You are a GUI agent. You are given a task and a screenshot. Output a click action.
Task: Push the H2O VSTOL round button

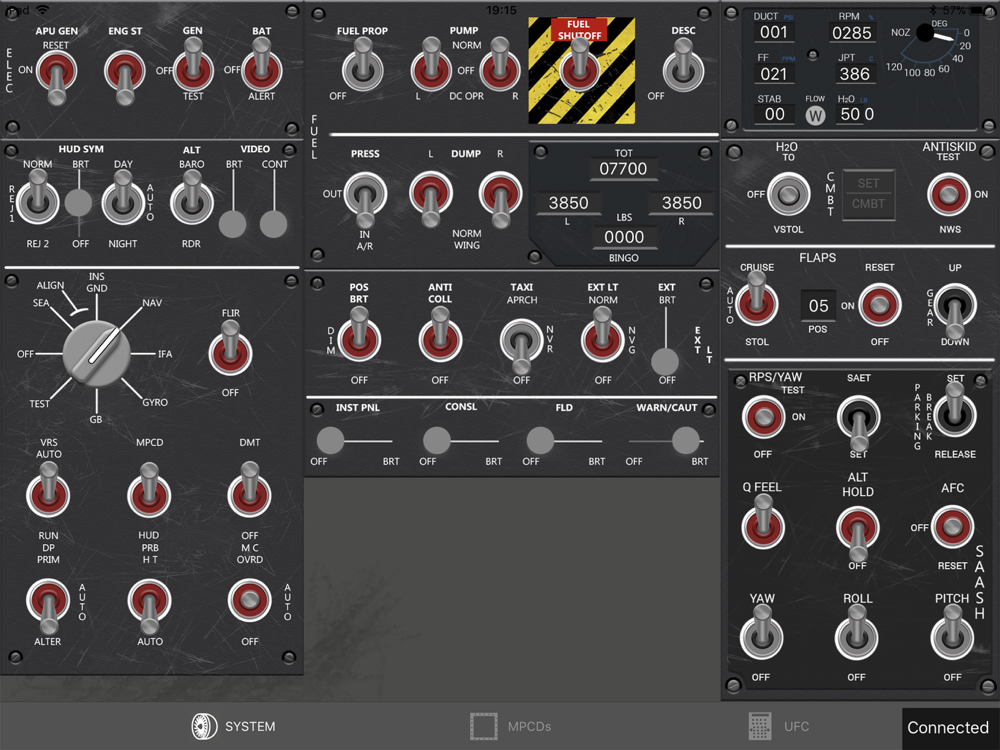(788, 194)
